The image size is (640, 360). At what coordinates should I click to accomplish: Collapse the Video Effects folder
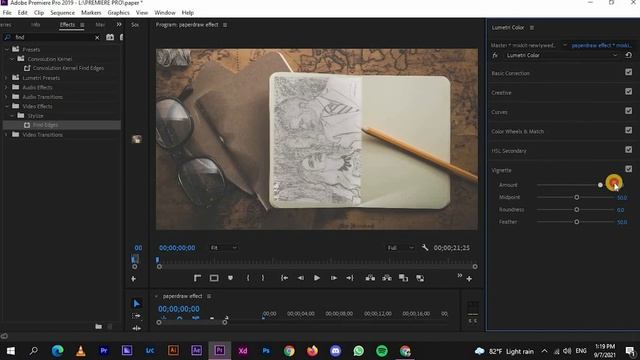click(7, 107)
